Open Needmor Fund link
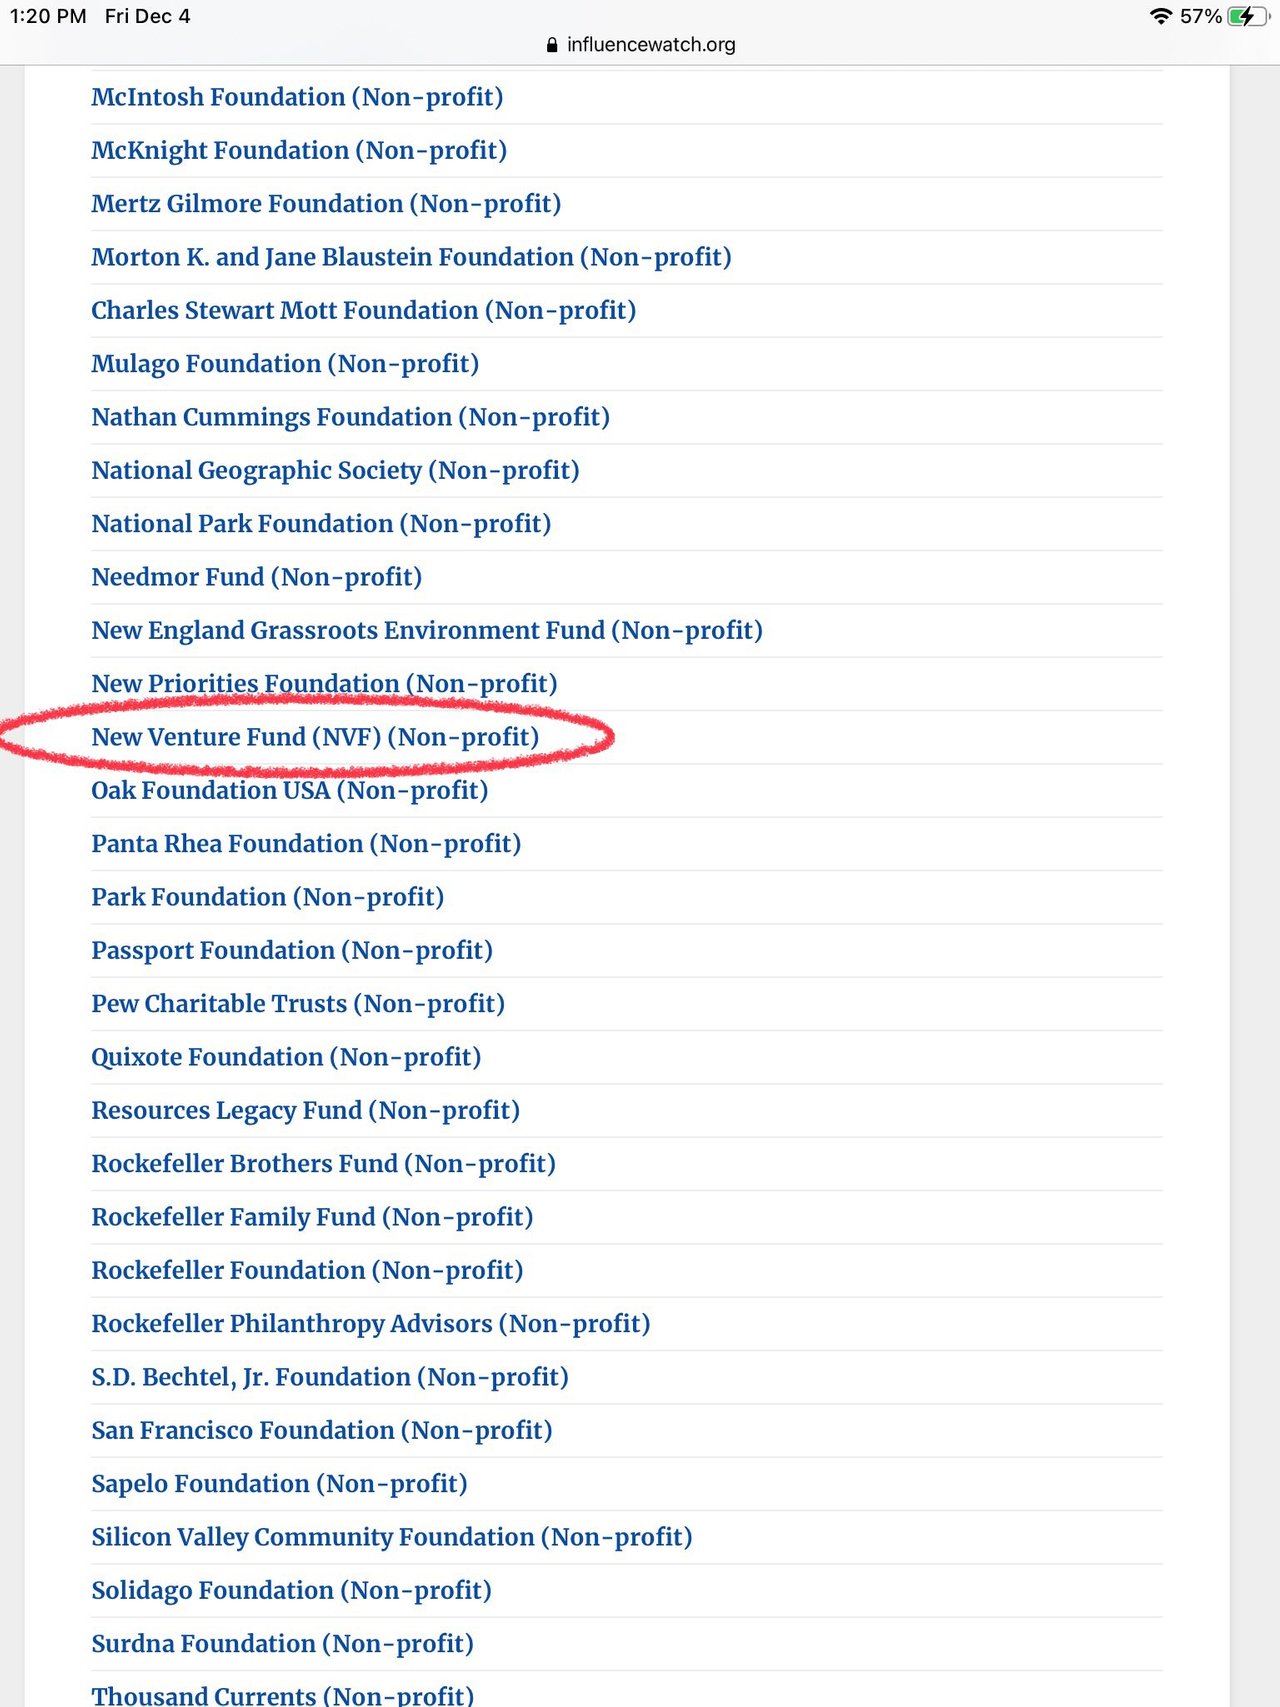The image size is (1280, 1707). (x=256, y=577)
